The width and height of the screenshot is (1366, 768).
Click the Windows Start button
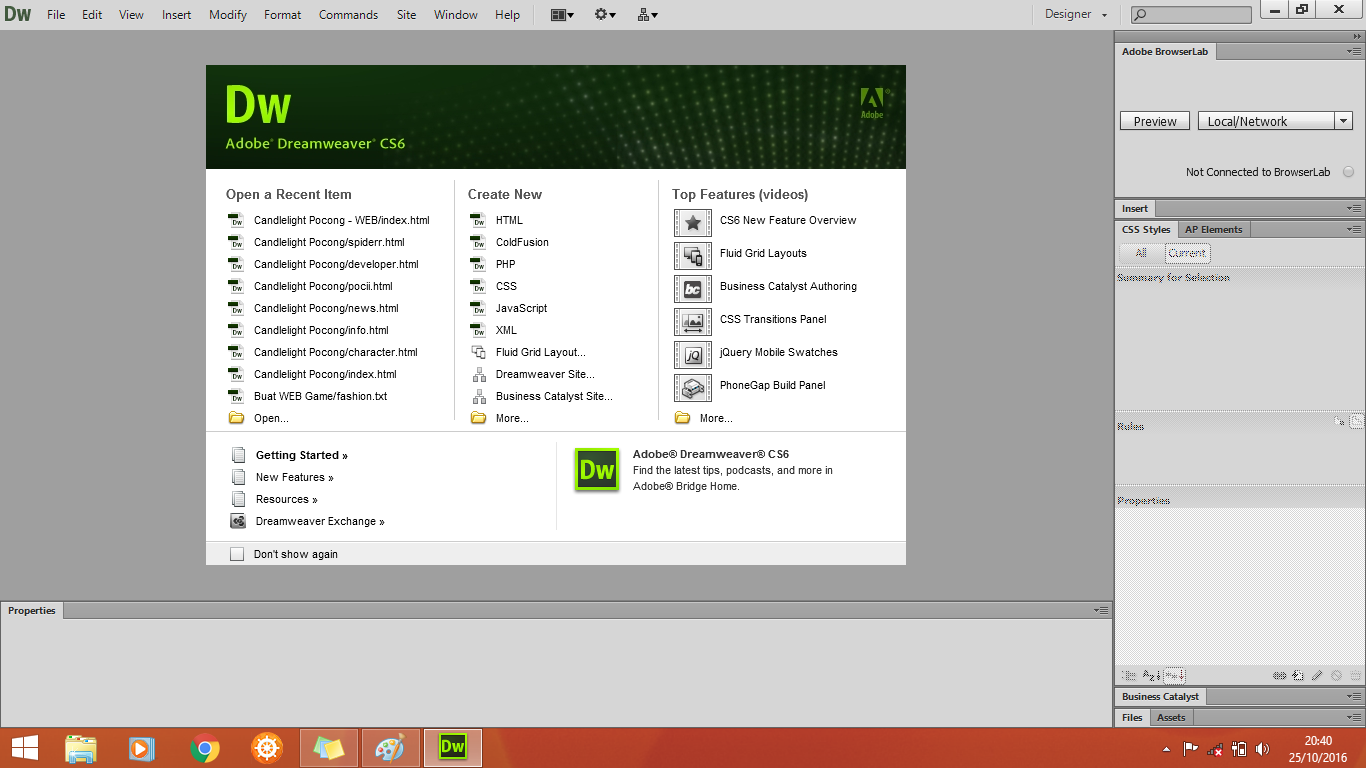pyautogui.click(x=24, y=748)
